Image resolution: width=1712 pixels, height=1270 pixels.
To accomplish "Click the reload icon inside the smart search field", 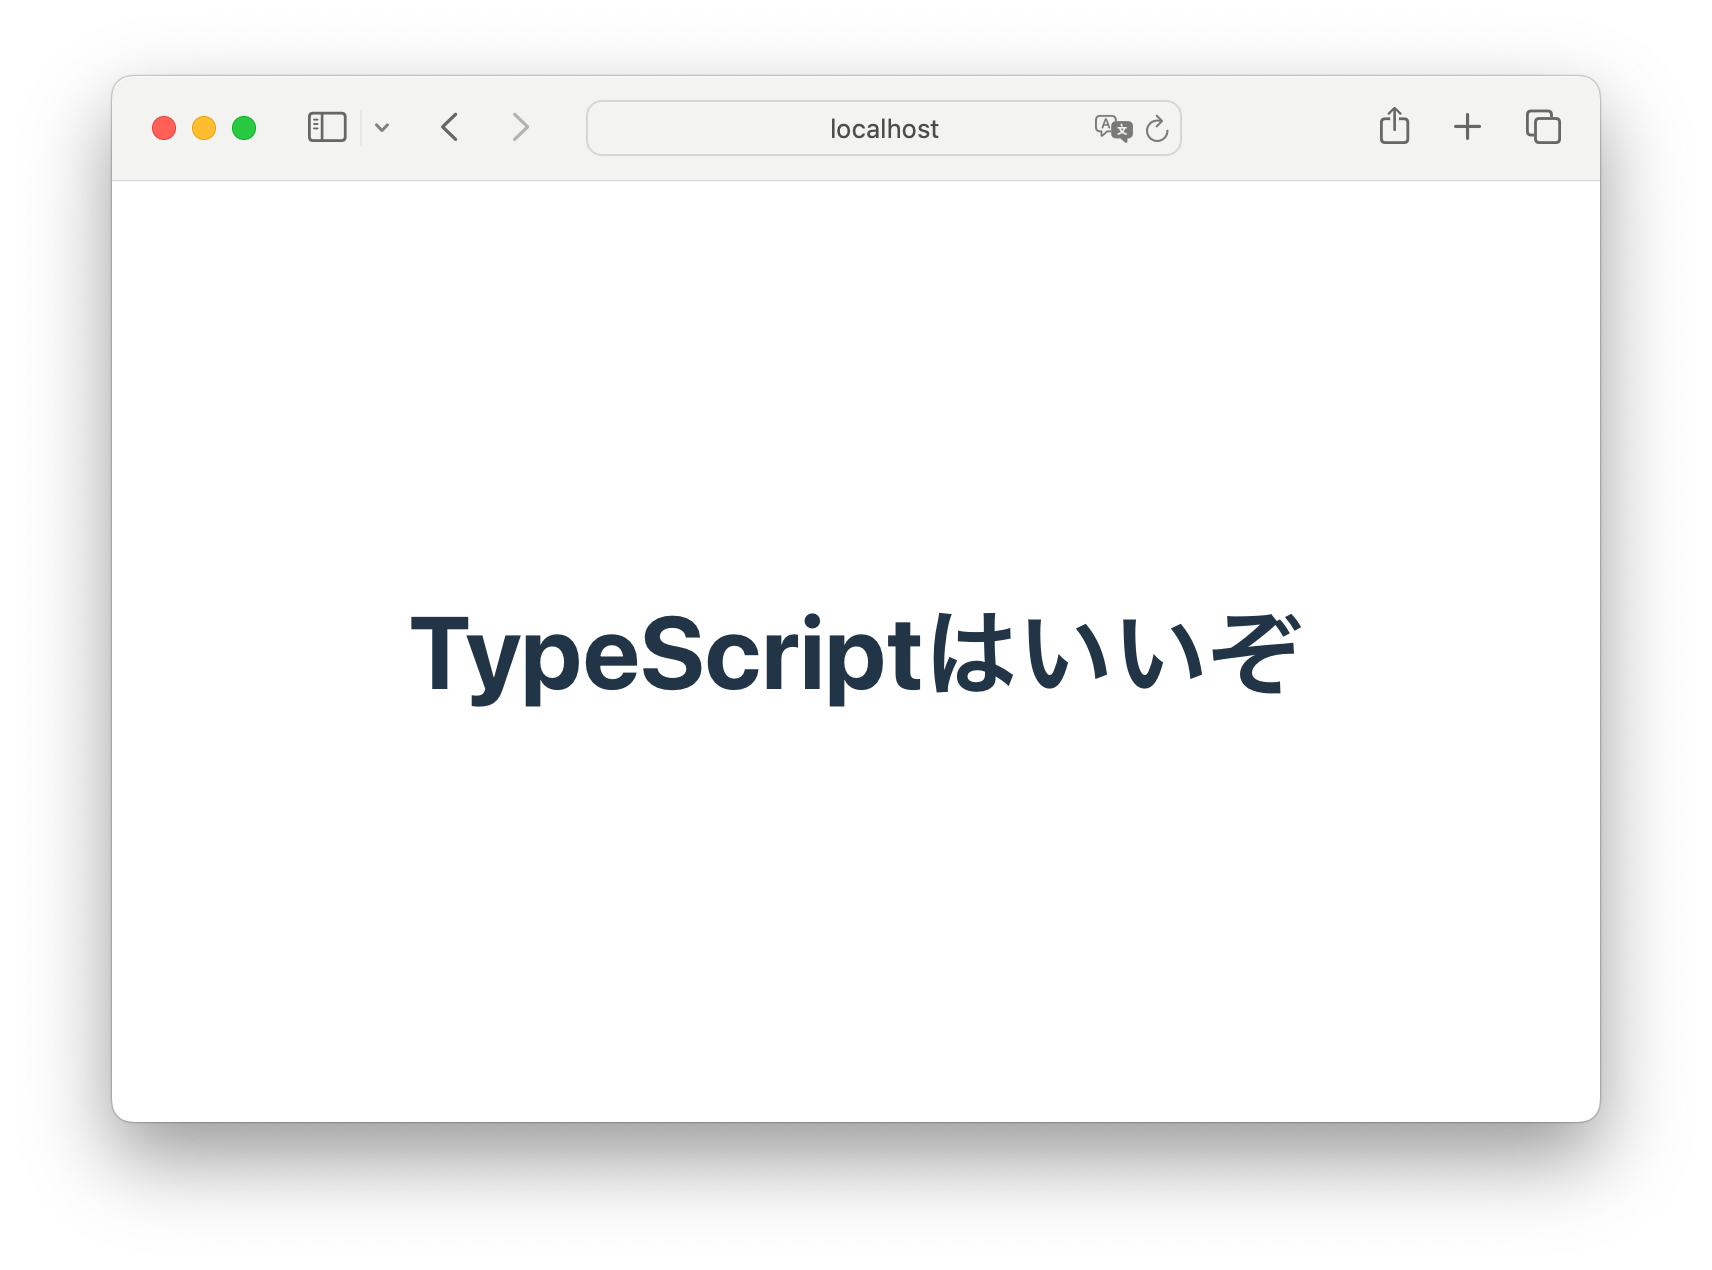I will tap(1157, 128).
